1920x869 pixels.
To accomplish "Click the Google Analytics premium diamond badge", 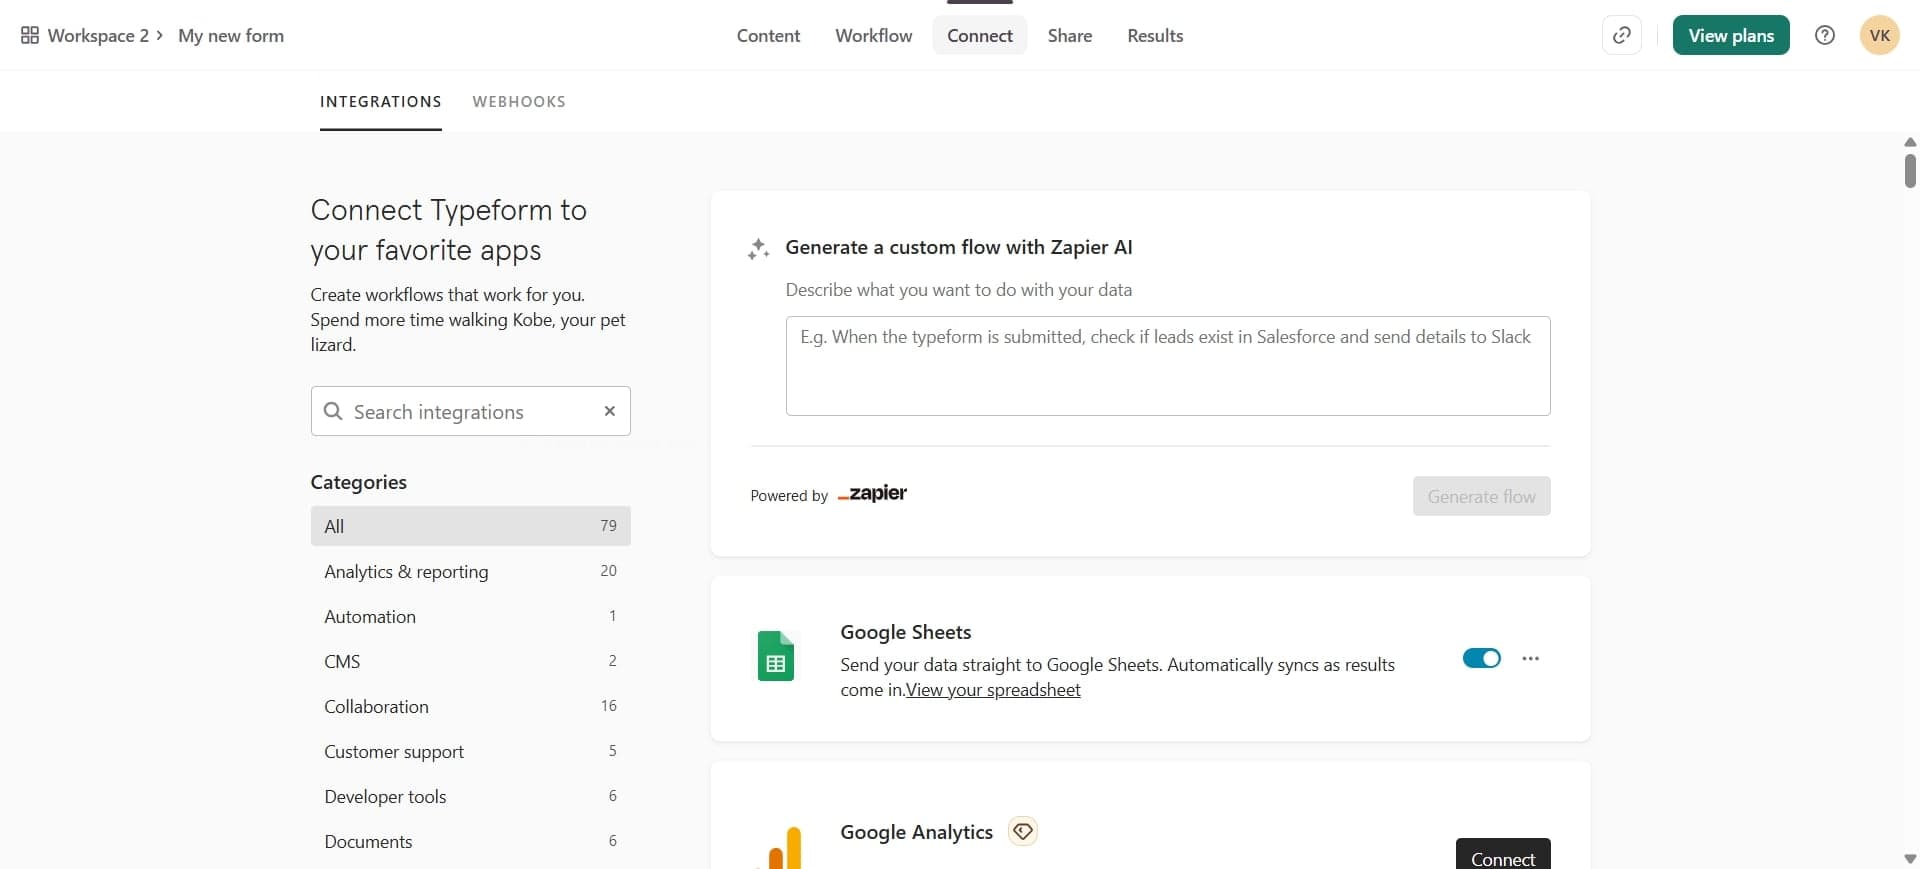I will (1022, 831).
